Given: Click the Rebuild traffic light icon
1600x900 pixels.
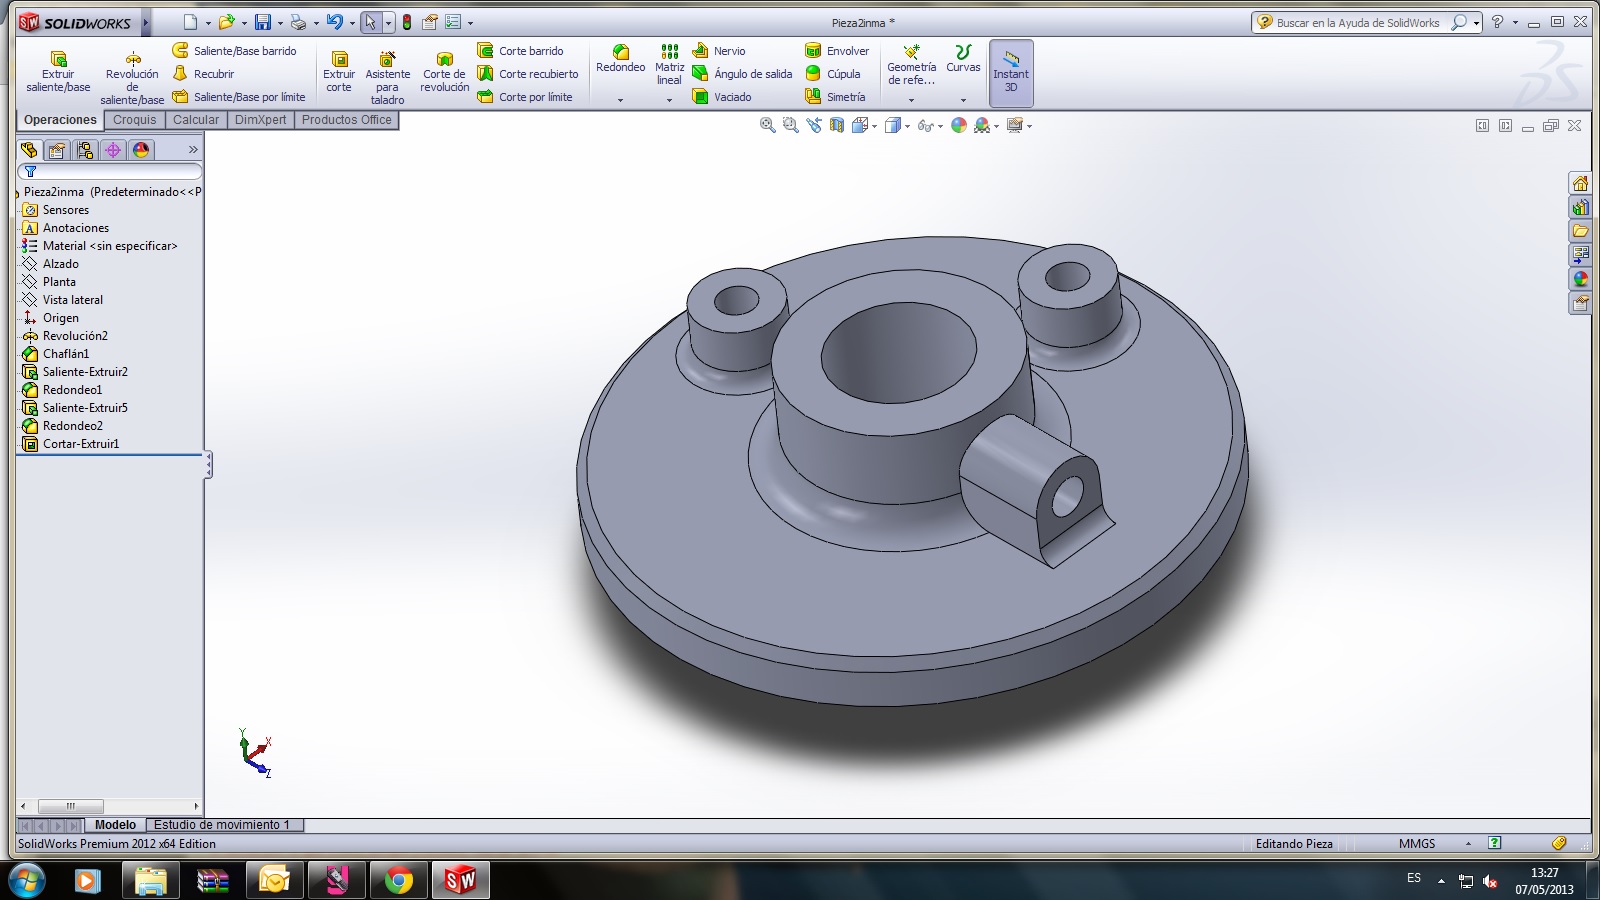Looking at the screenshot, I should pos(407,22).
